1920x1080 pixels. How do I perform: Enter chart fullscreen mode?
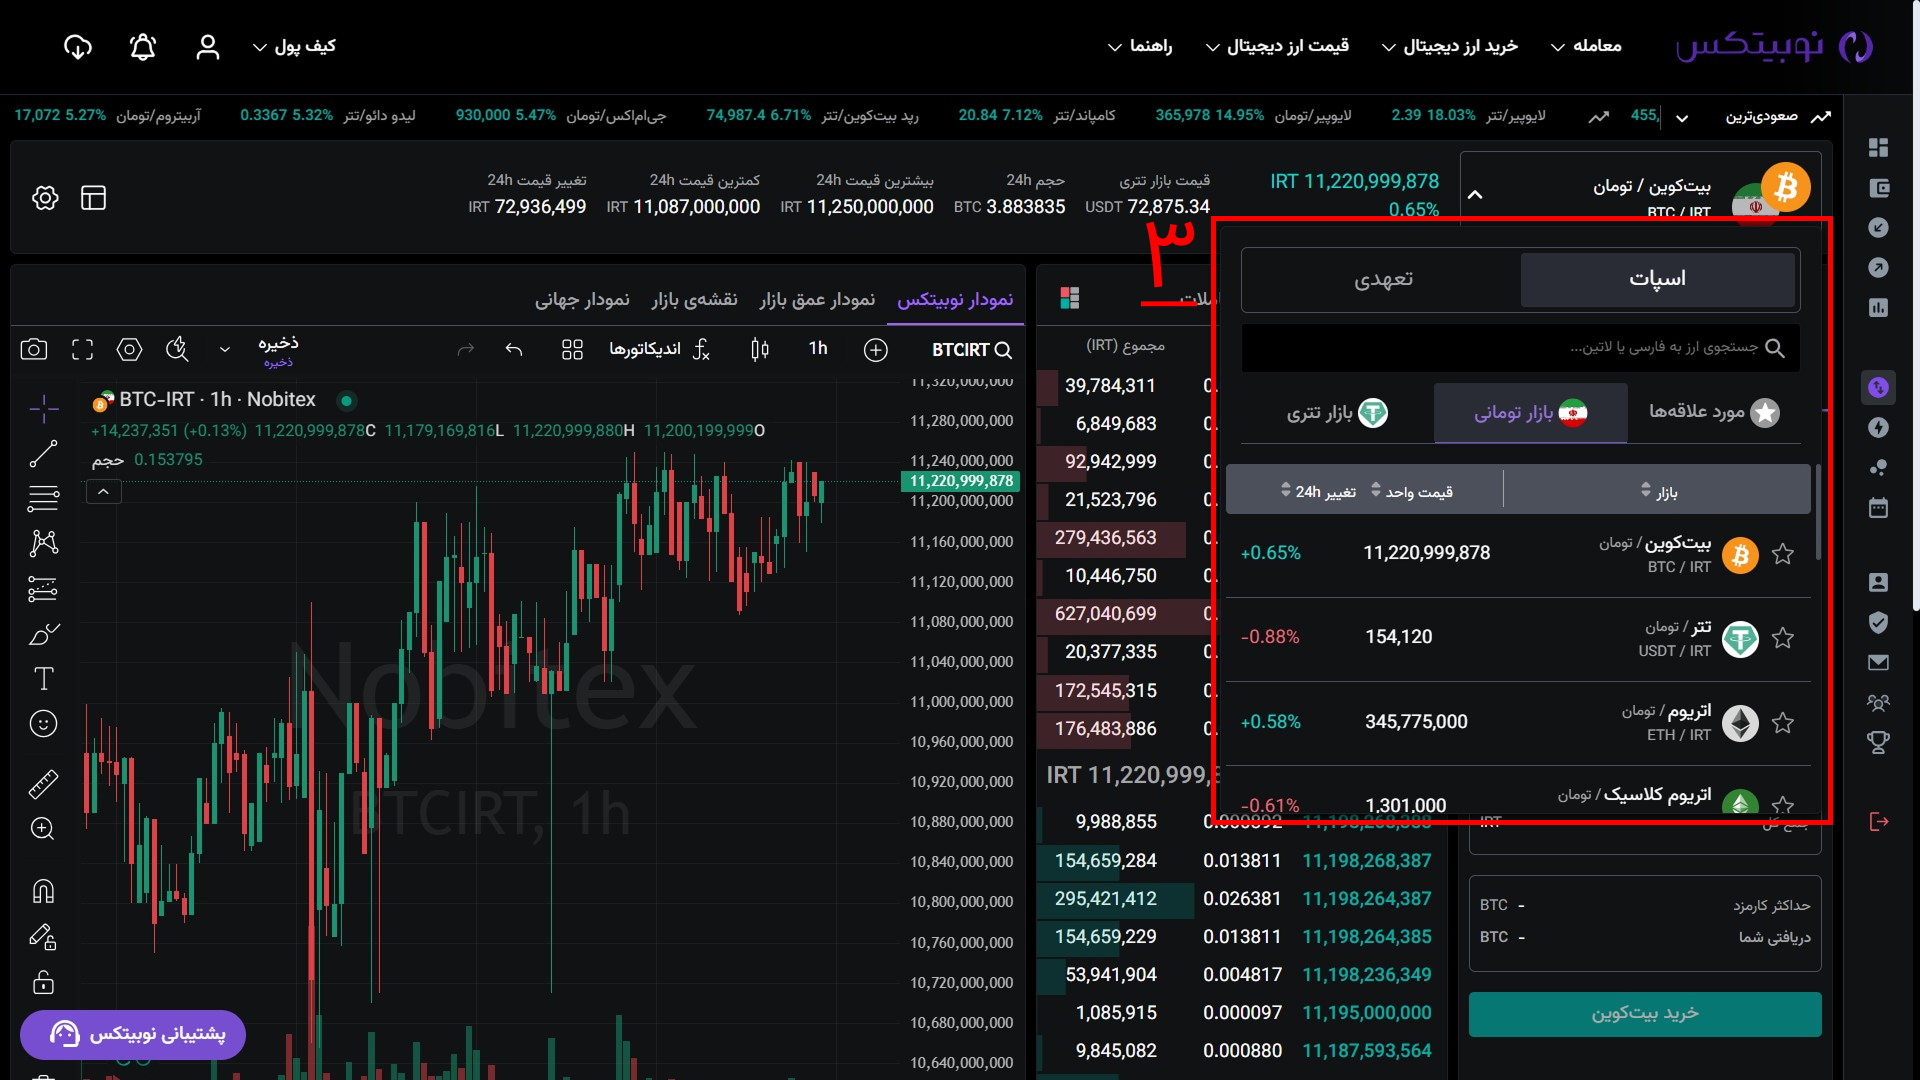pyautogui.click(x=82, y=349)
